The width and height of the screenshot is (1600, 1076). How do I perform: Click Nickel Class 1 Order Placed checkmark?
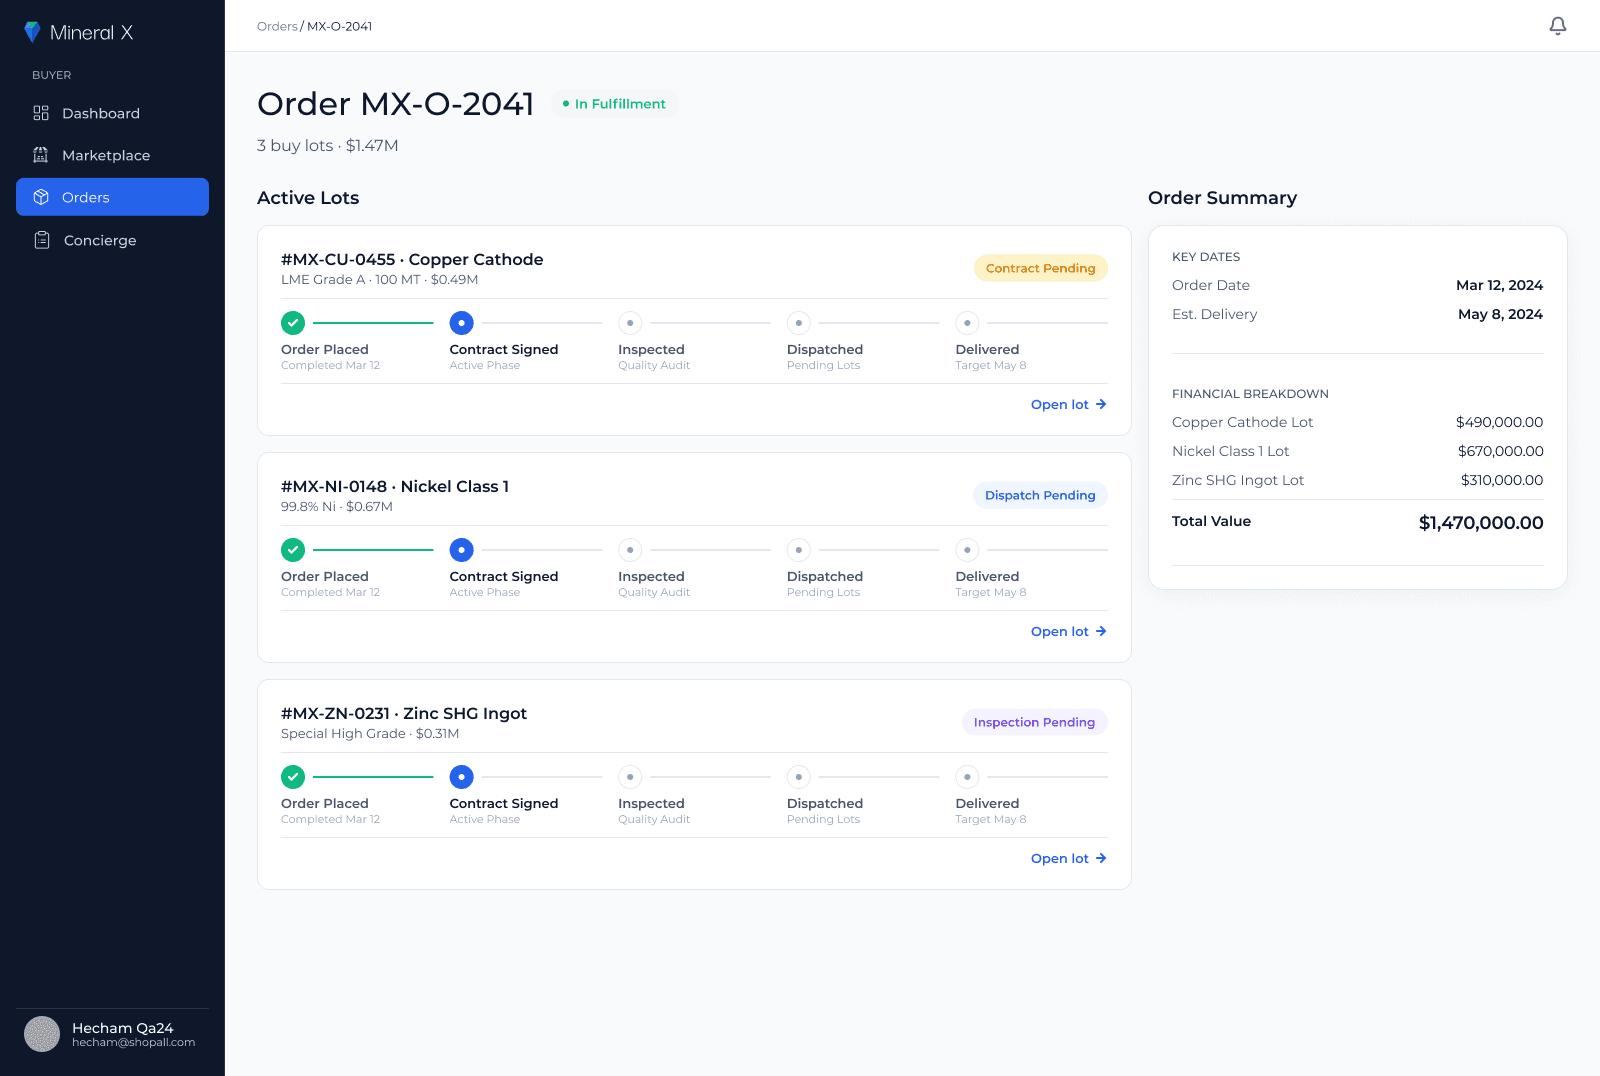tap(293, 550)
